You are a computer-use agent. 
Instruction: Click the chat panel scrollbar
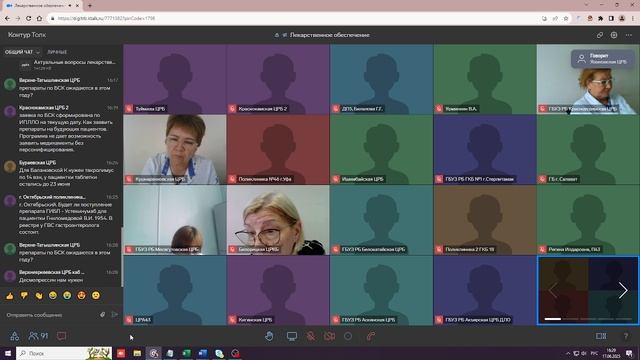tap(121, 256)
